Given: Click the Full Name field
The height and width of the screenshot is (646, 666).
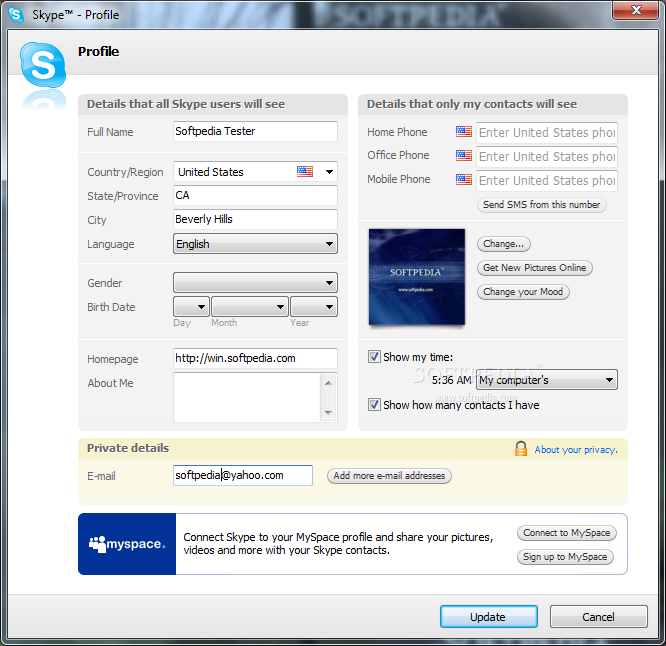Looking at the screenshot, I should [255, 131].
